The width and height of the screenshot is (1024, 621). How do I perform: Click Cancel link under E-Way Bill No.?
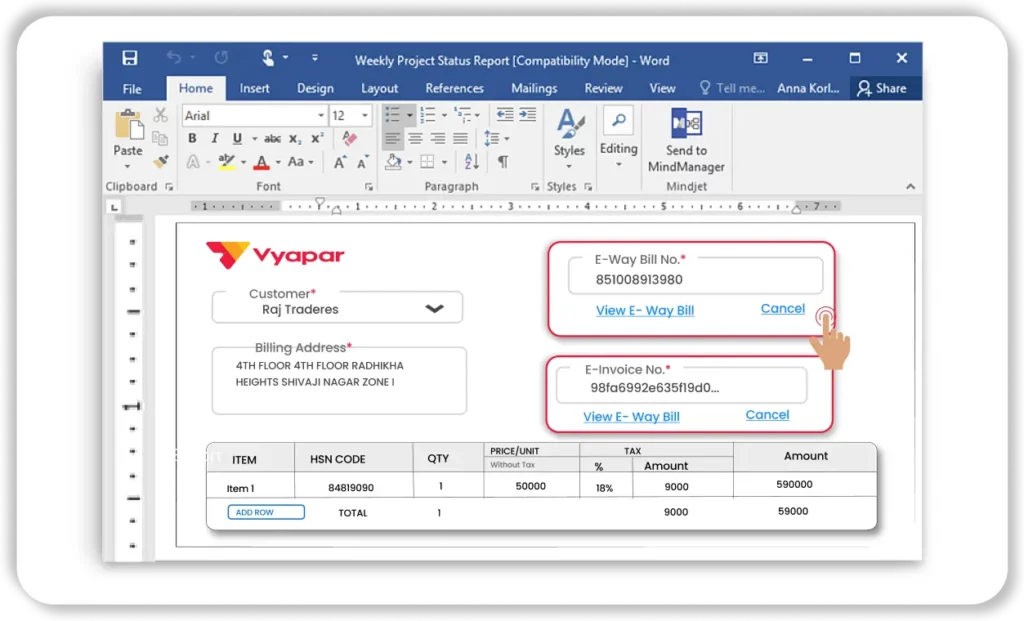coord(782,309)
